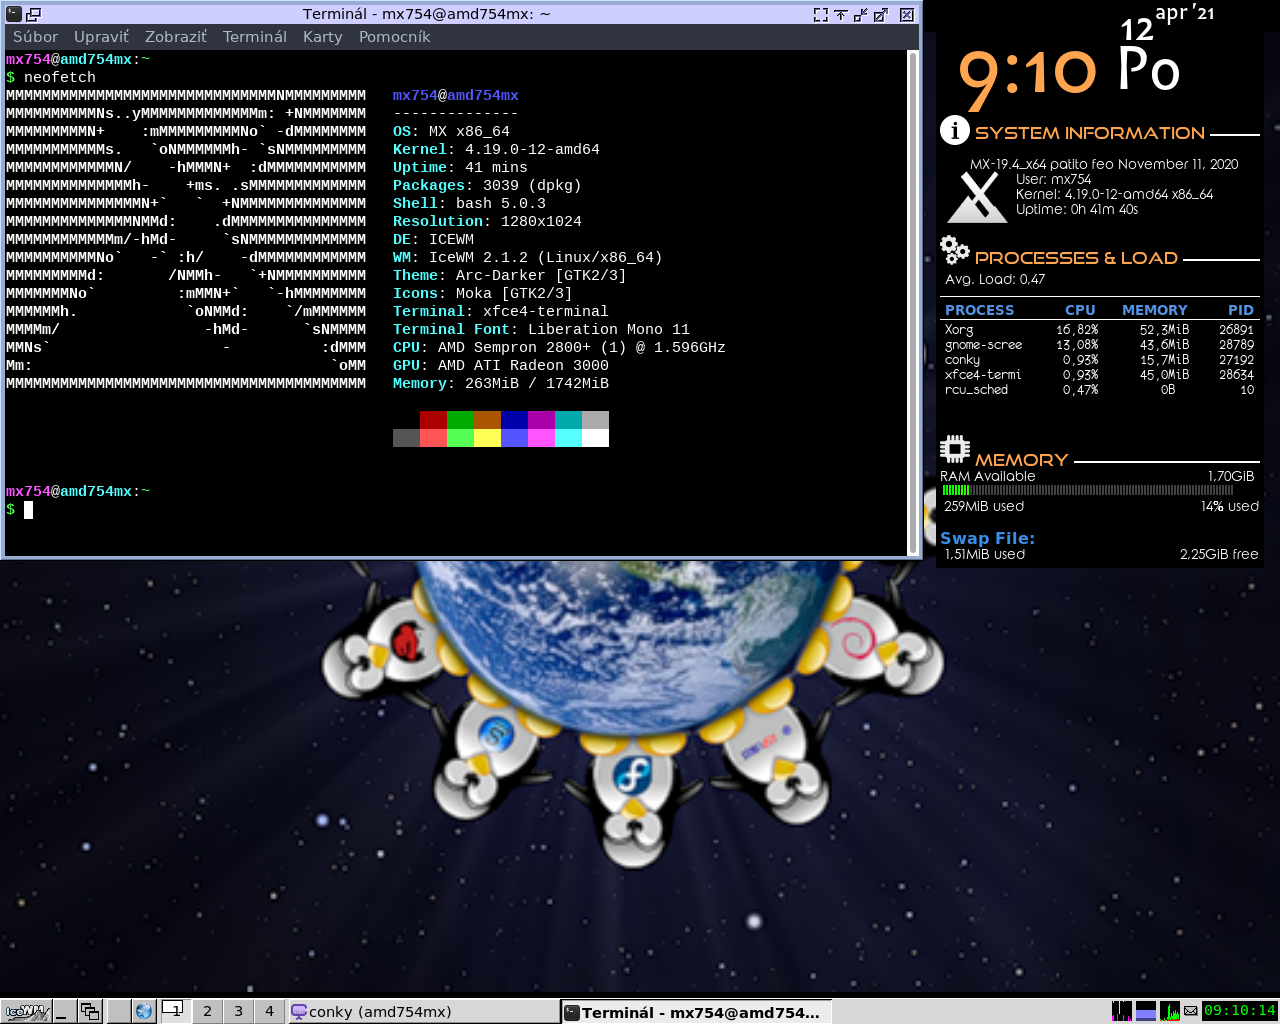Switch to workspace 3
This screenshot has width=1280, height=1024.
238,1011
